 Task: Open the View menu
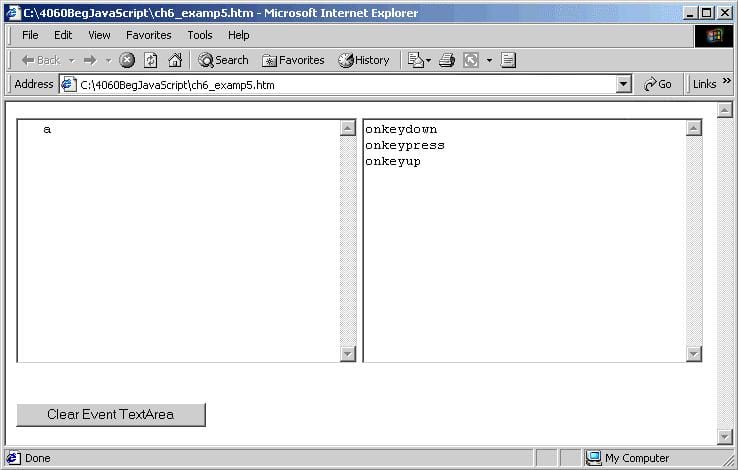(x=99, y=35)
